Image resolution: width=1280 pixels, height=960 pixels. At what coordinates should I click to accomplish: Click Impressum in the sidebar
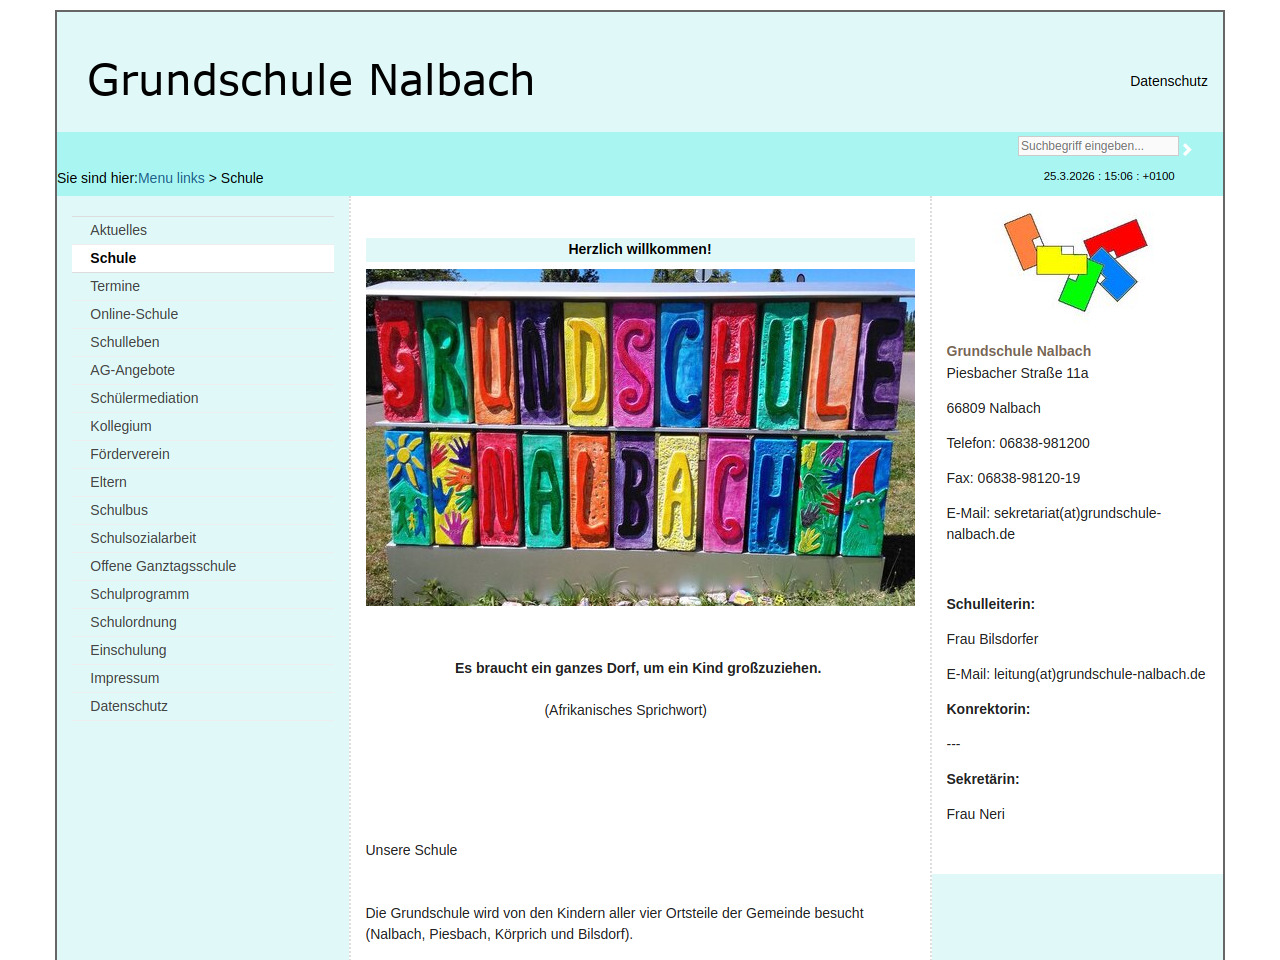[124, 678]
